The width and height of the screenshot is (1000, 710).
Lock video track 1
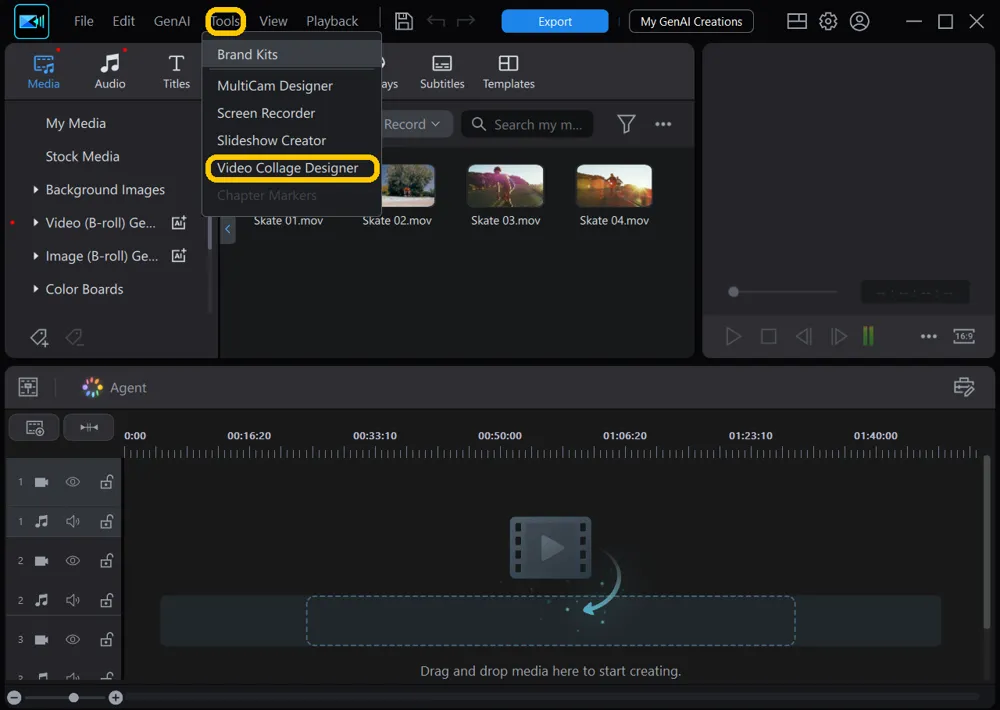point(107,482)
